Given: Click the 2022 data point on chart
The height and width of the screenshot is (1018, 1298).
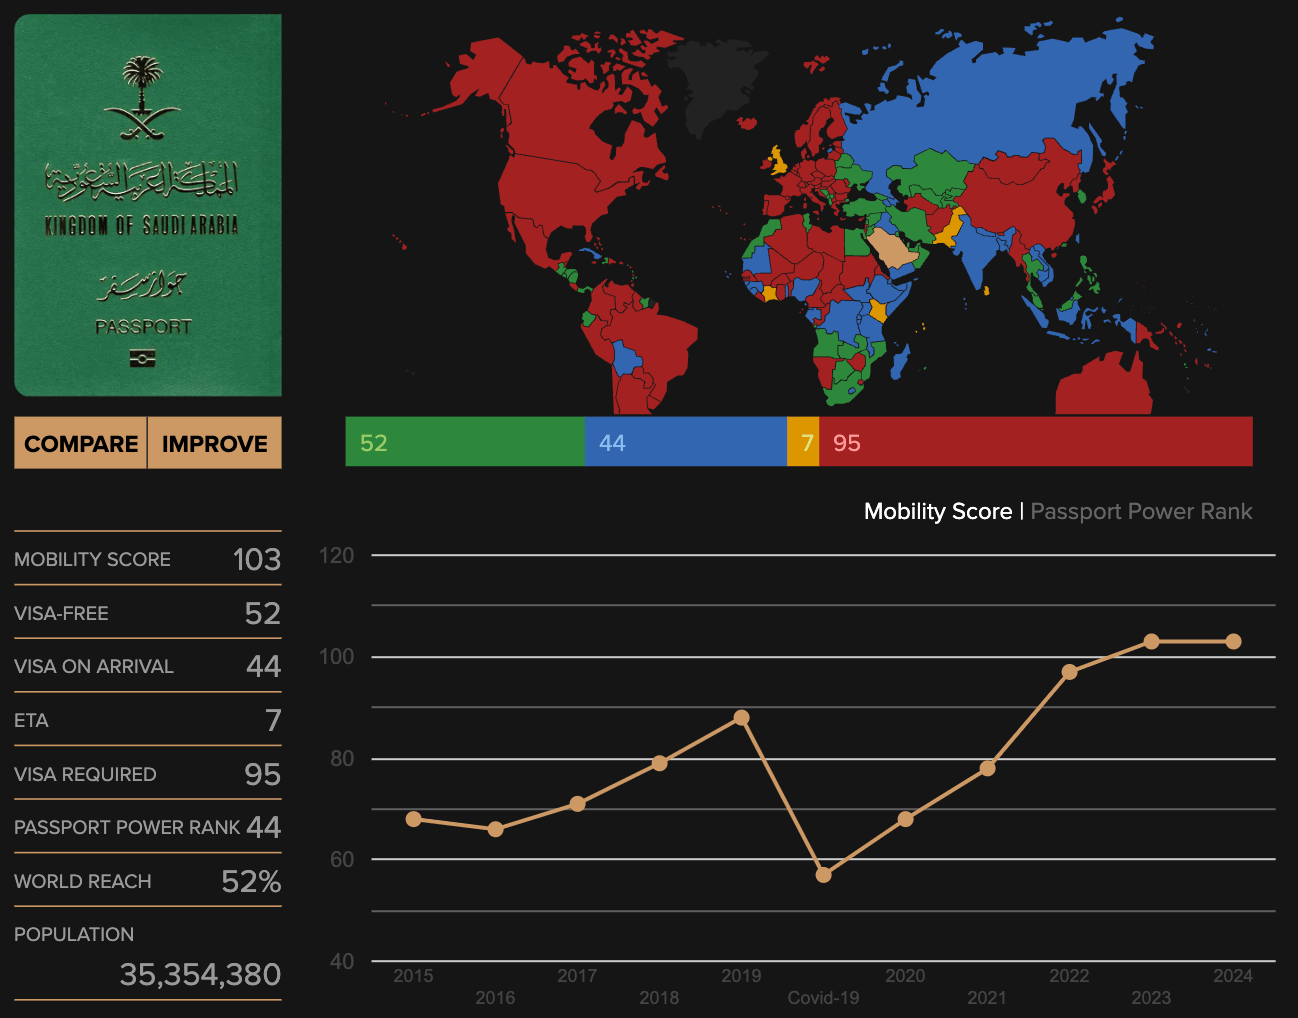Looking at the screenshot, I should [x=1069, y=672].
